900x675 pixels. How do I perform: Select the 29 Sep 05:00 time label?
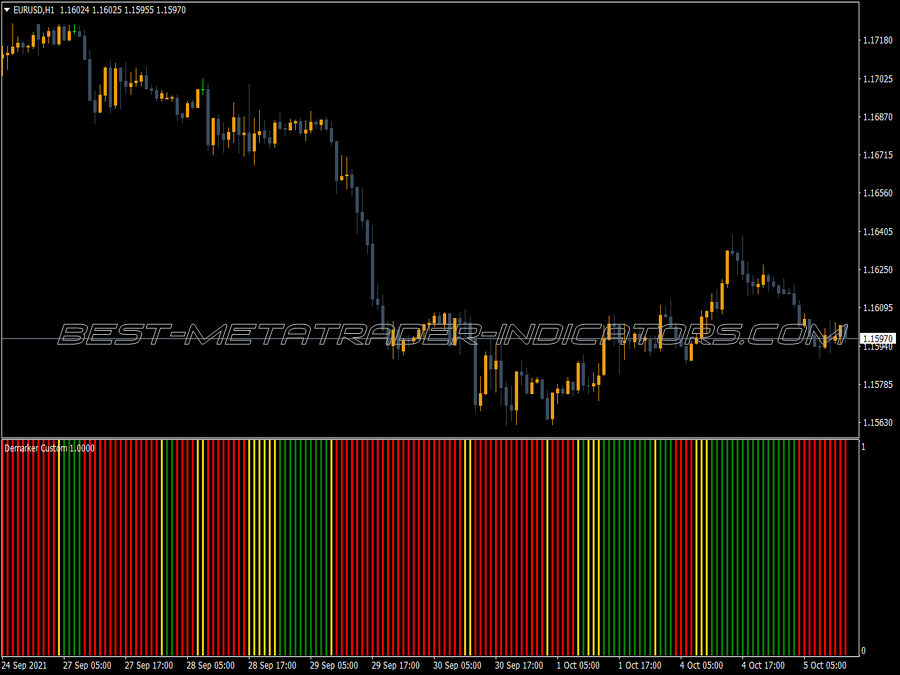pyautogui.click(x=334, y=665)
